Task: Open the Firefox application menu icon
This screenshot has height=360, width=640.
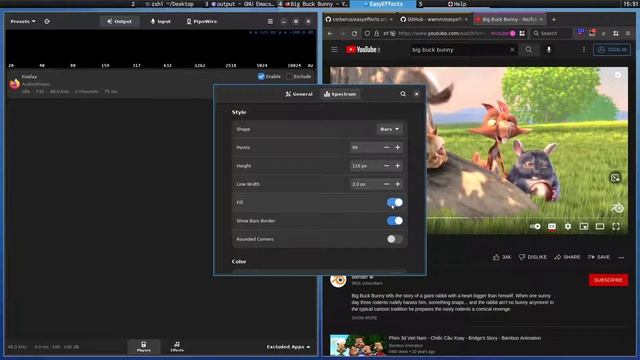Action: click(x=628, y=33)
